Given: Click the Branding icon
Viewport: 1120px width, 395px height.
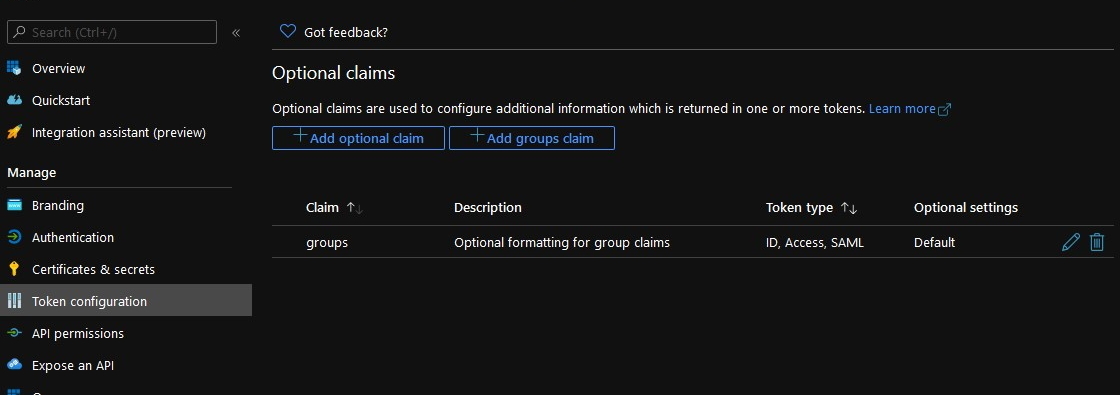Looking at the screenshot, I should [14, 206].
